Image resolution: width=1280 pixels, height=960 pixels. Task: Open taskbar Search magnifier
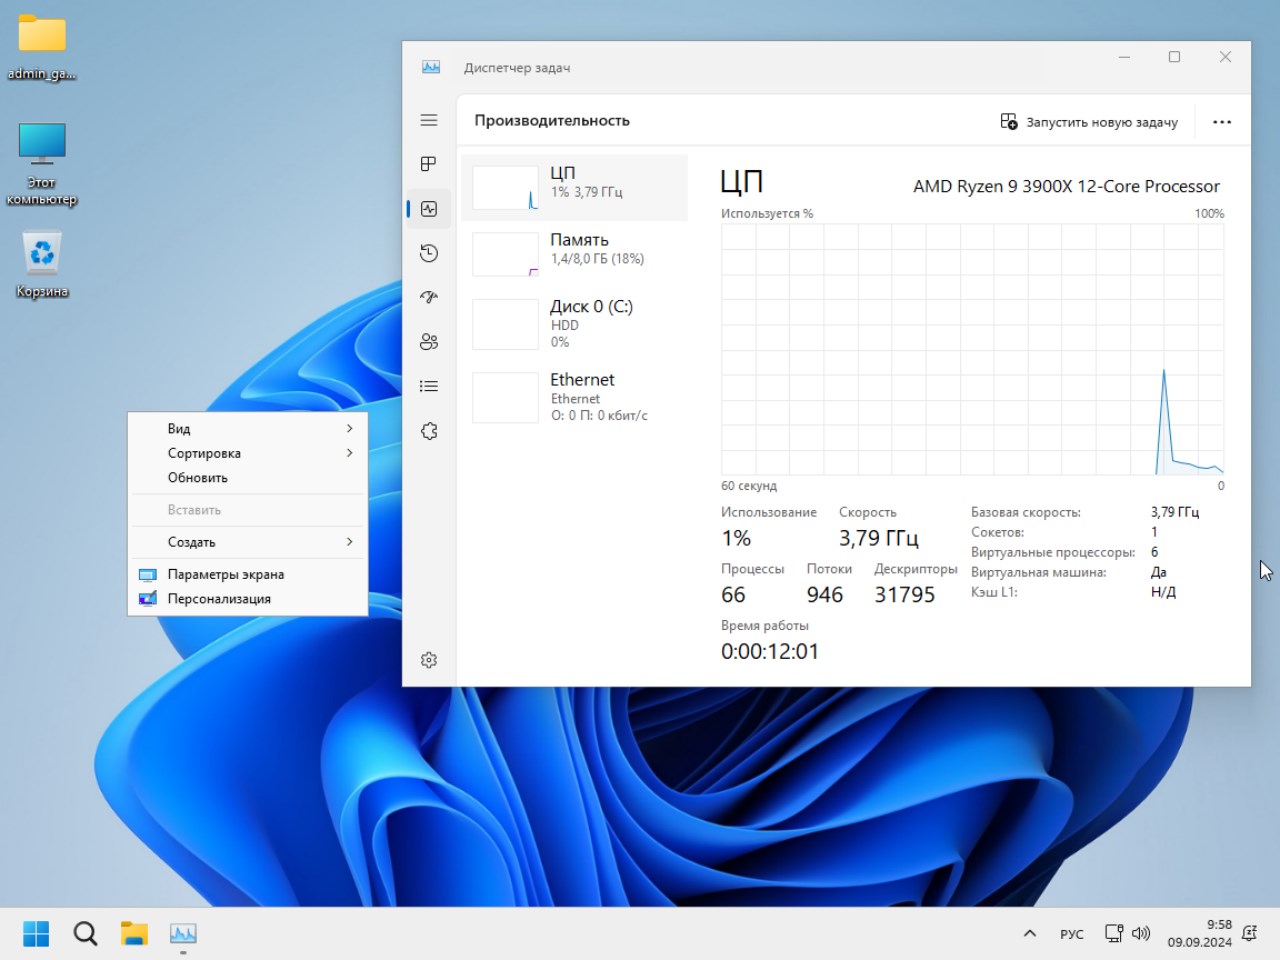85,934
